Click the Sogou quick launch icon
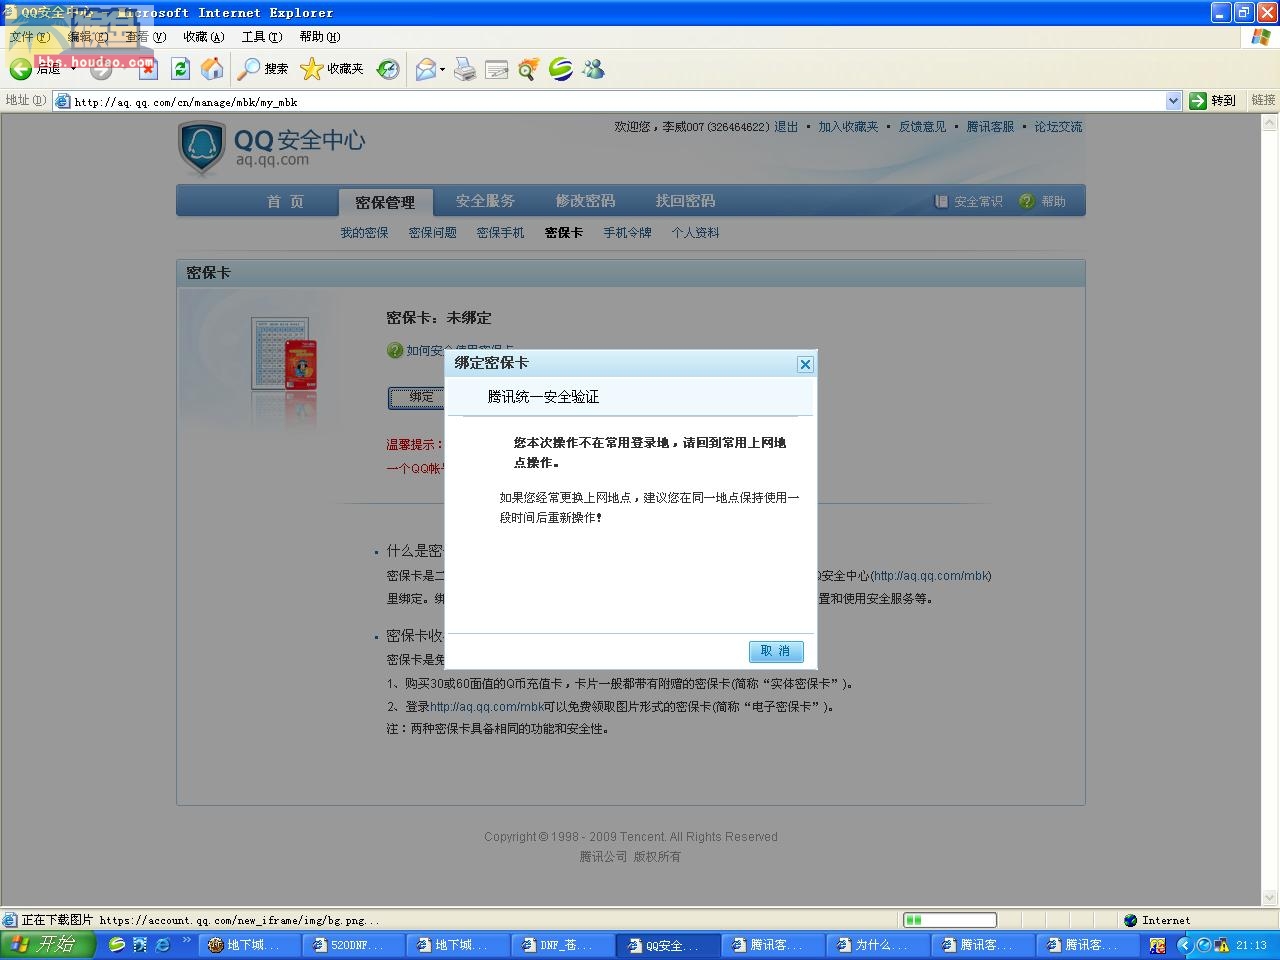The width and height of the screenshot is (1280, 960). click(117, 945)
